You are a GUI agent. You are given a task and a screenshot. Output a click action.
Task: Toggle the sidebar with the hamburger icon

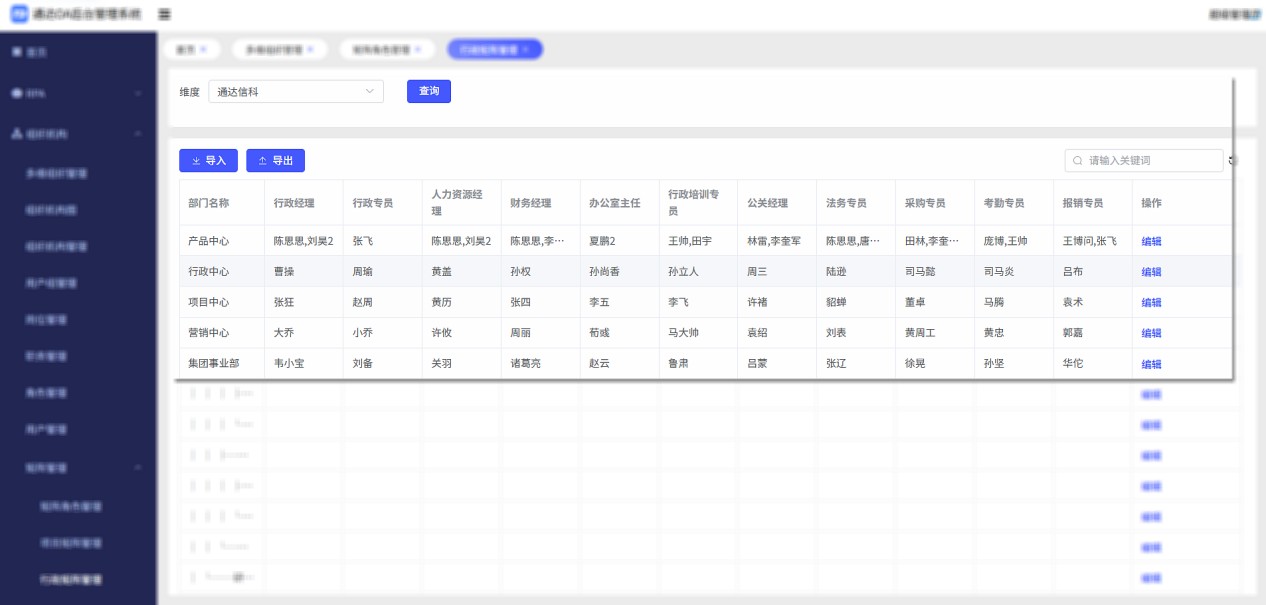click(x=165, y=15)
